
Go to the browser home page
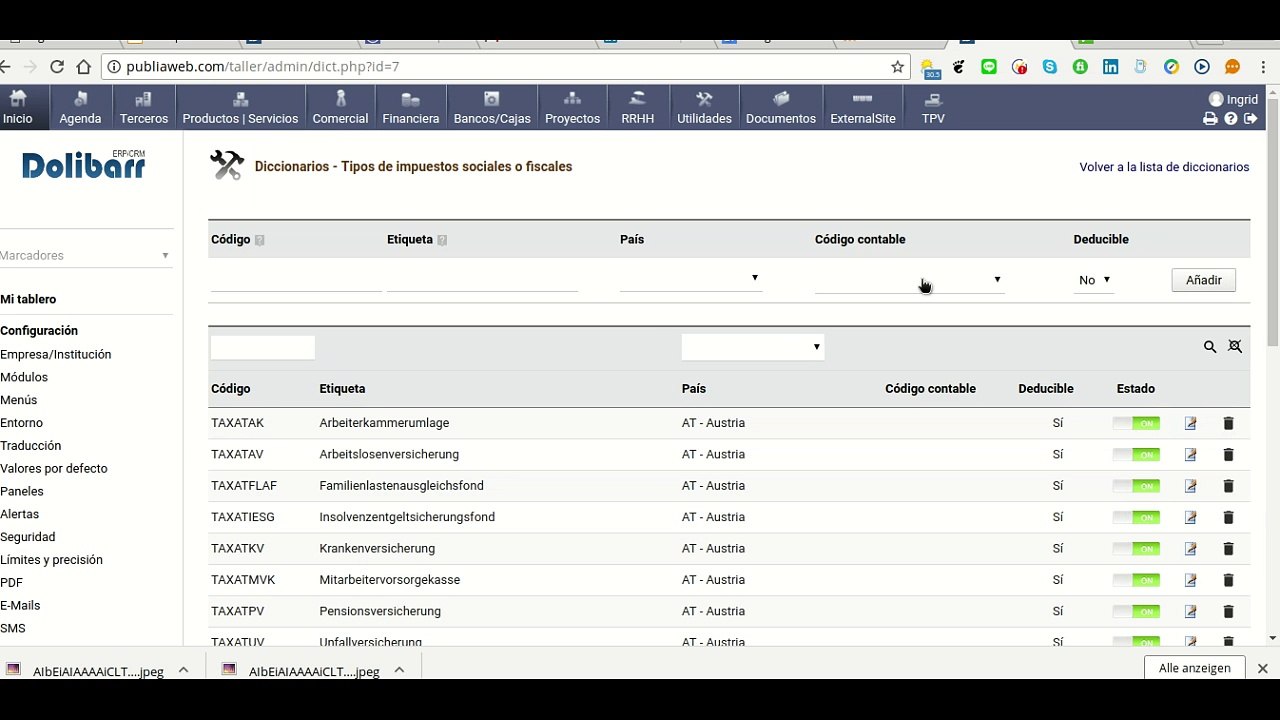84,67
